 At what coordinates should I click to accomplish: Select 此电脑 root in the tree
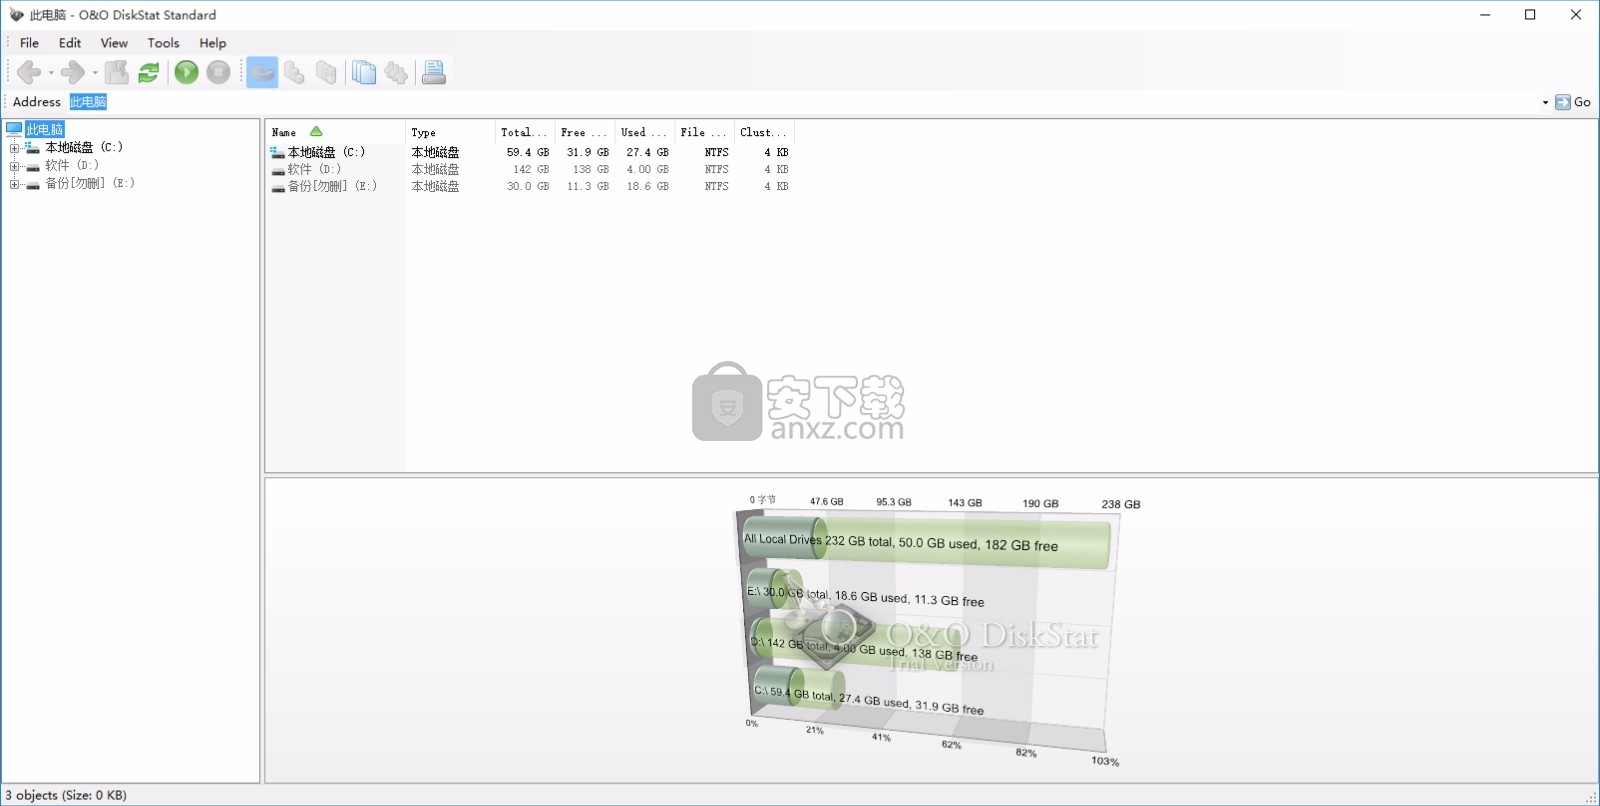(45, 129)
